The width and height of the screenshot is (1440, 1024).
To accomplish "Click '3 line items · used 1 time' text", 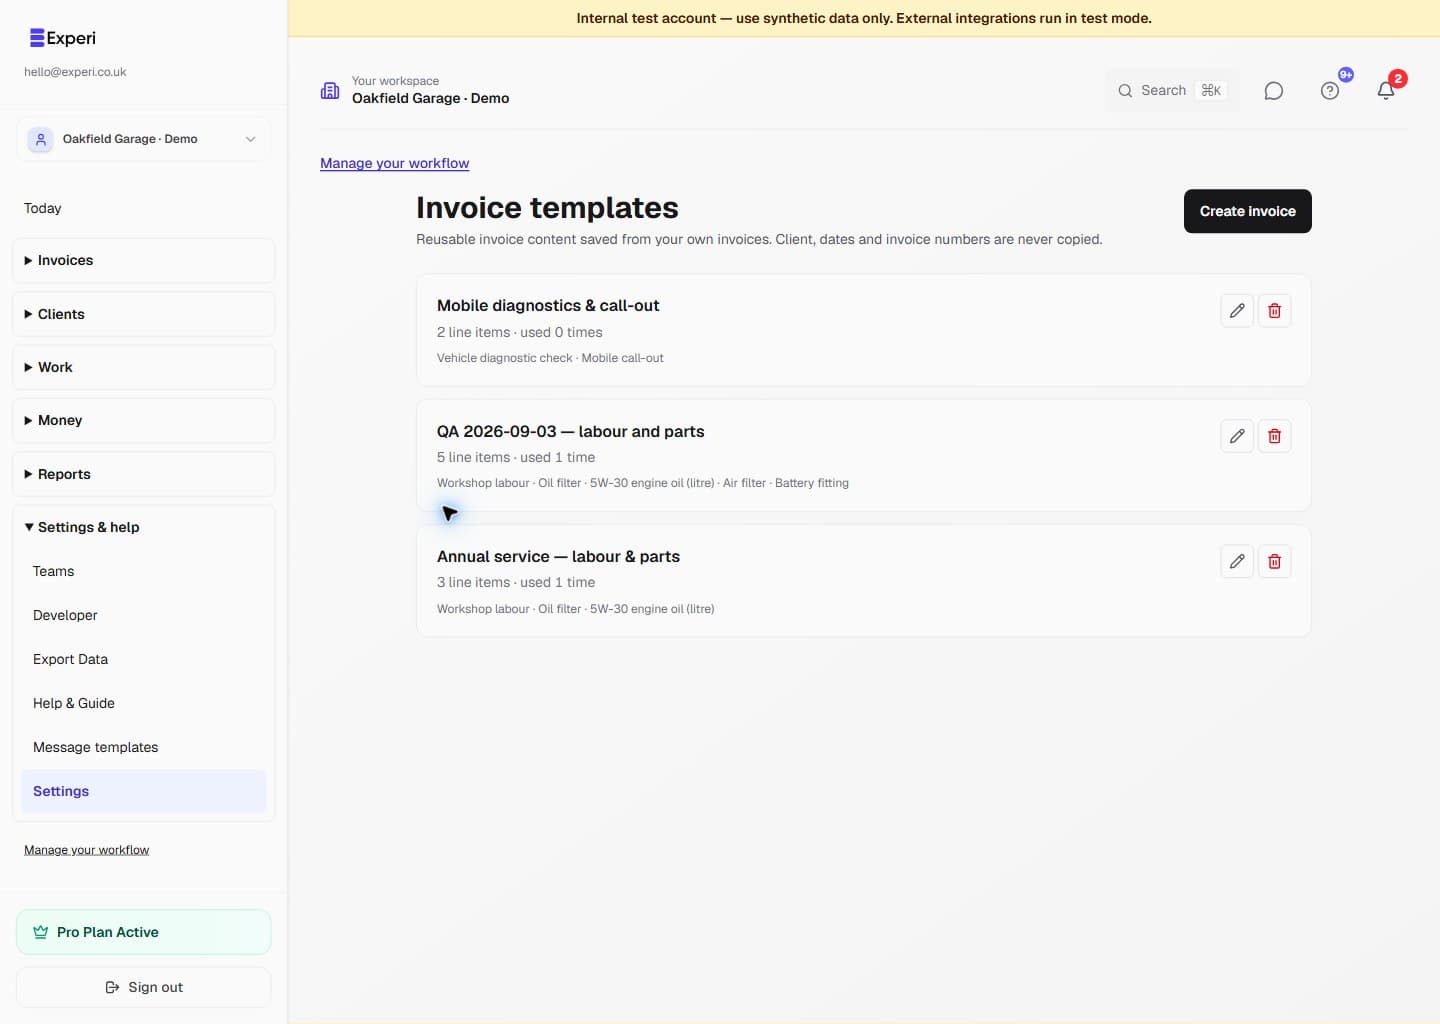I will pyautogui.click(x=516, y=582).
